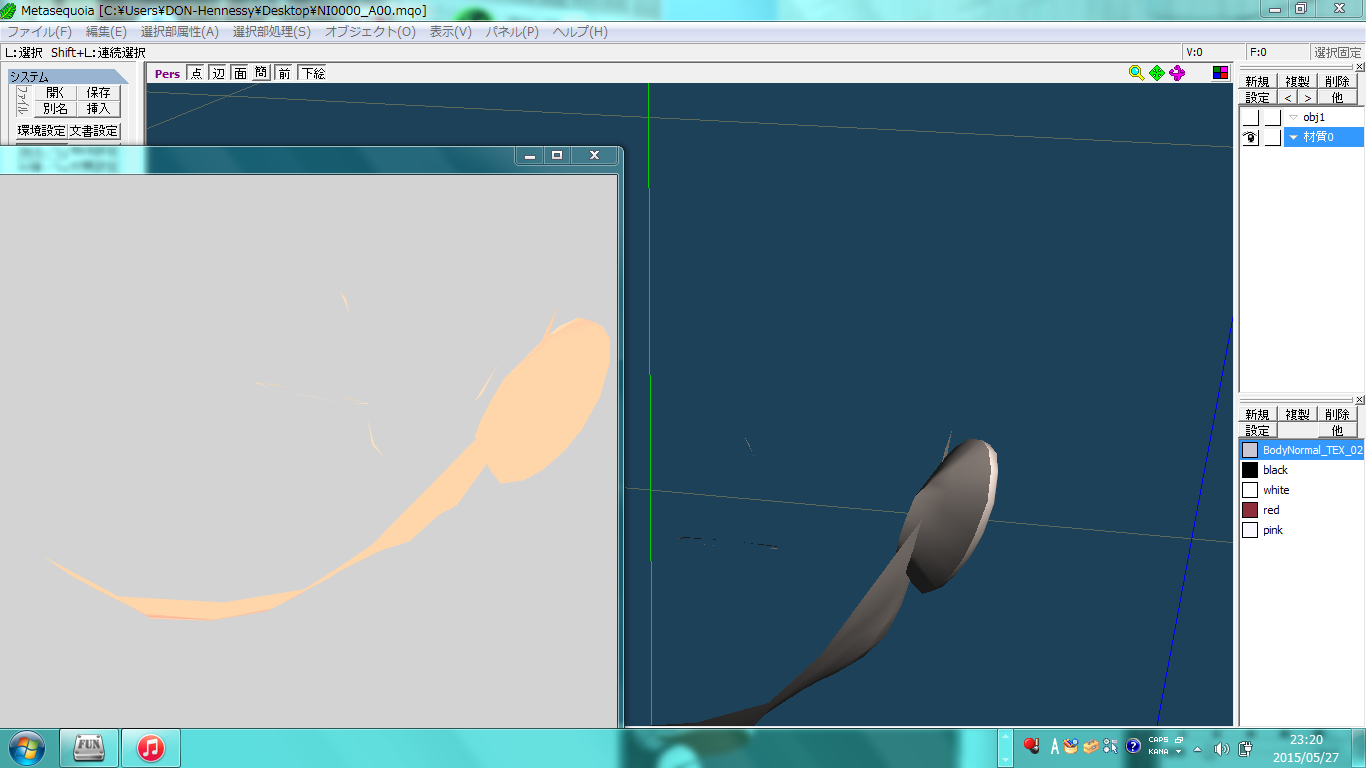
Task: Toggle the 面 (faces) display button
Action: tap(240, 73)
